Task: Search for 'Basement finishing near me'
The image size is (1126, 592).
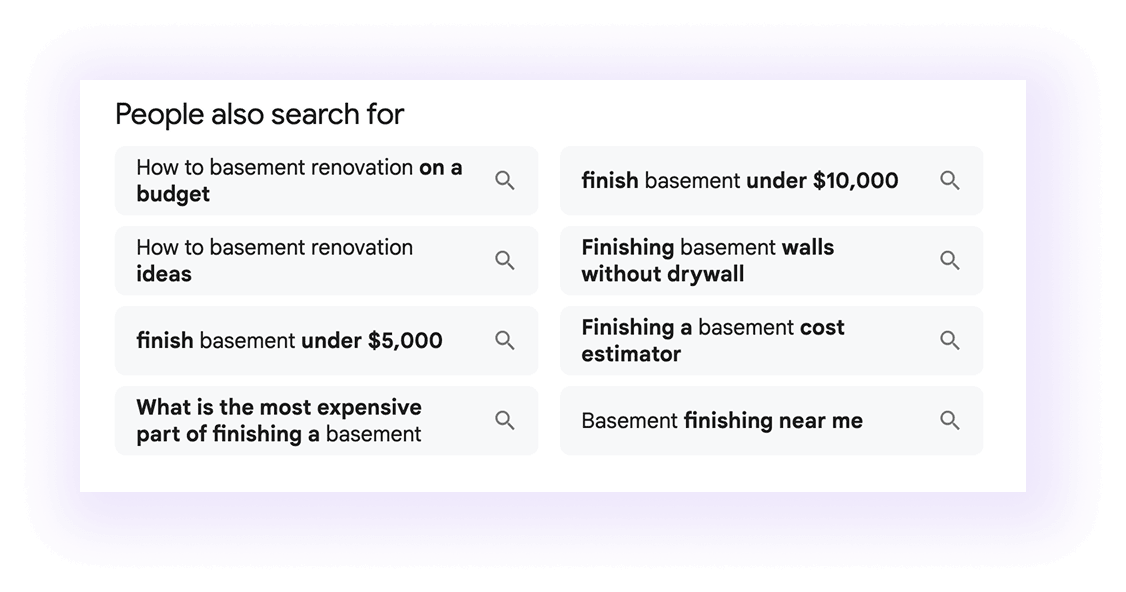Action: (721, 420)
